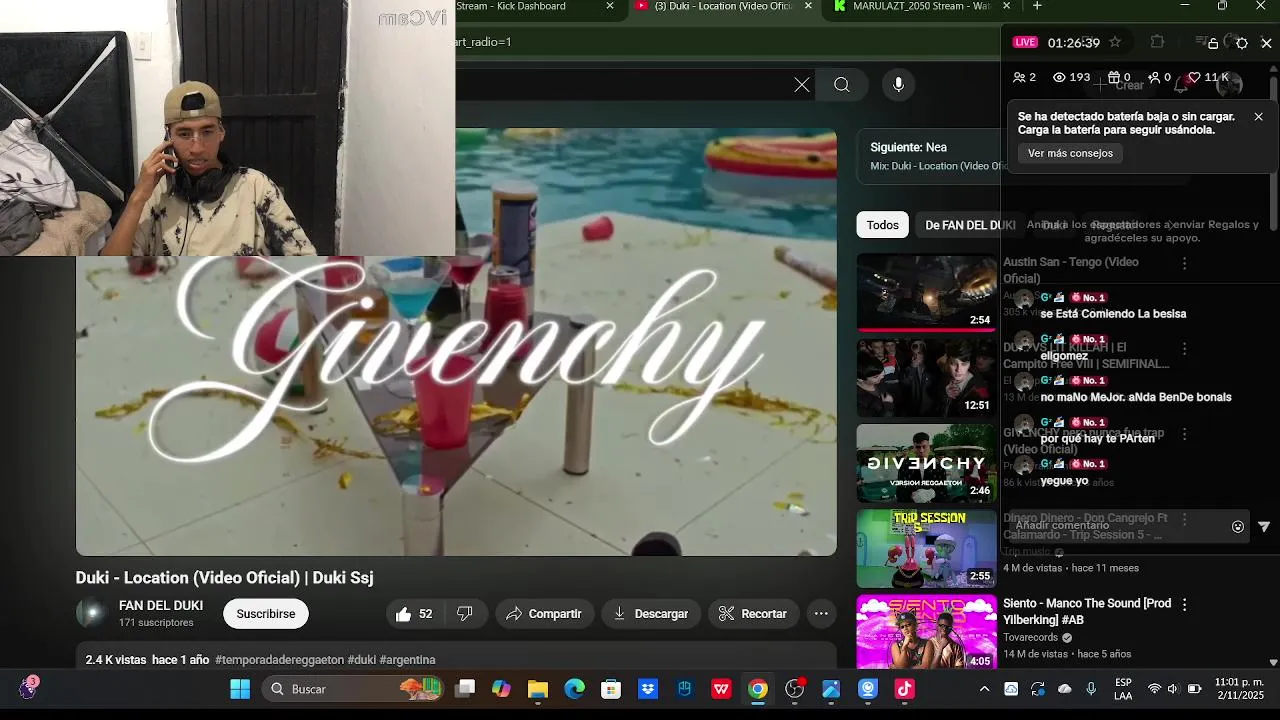Activate YouTube voice search microphone
This screenshot has height=720, width=1280.
pos(898,85)
